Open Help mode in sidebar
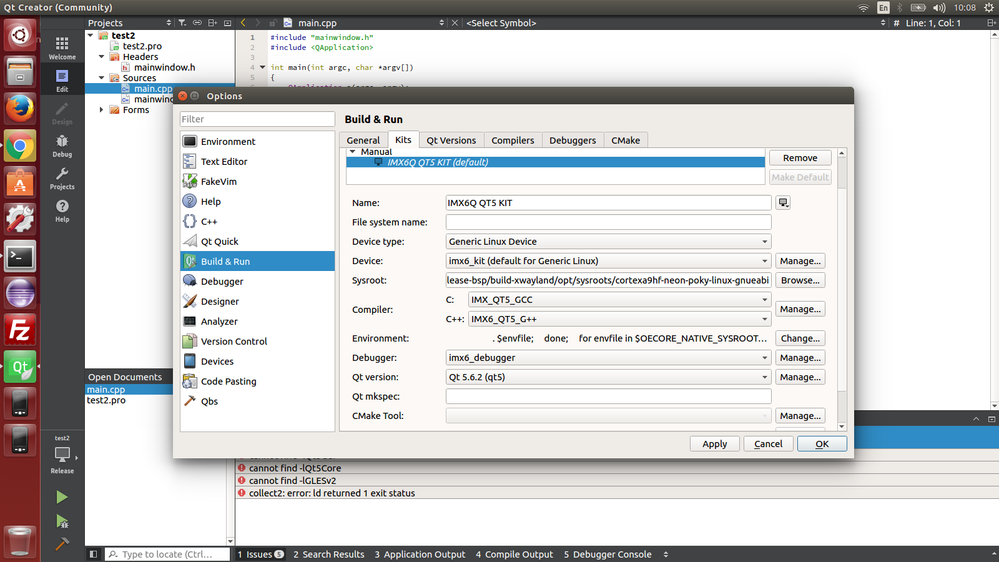This screenshot has height=562, width=999. click(x=62, y=210)
